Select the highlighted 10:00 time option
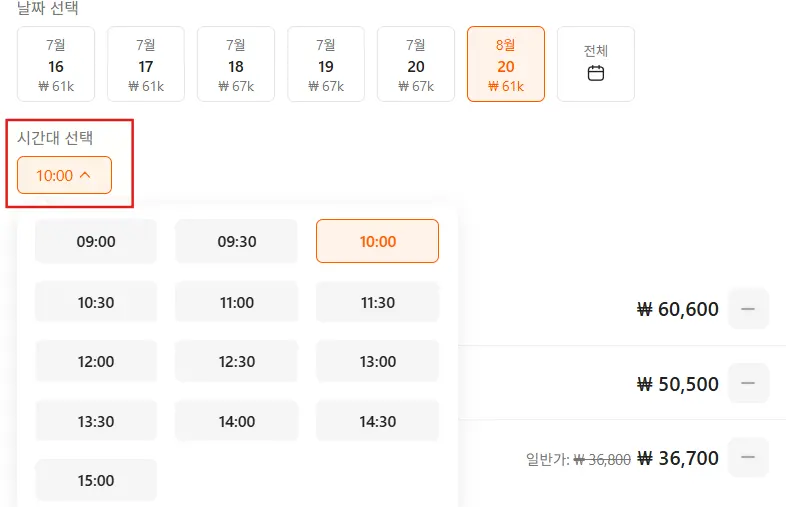786x507 pixels. point(377,241)
